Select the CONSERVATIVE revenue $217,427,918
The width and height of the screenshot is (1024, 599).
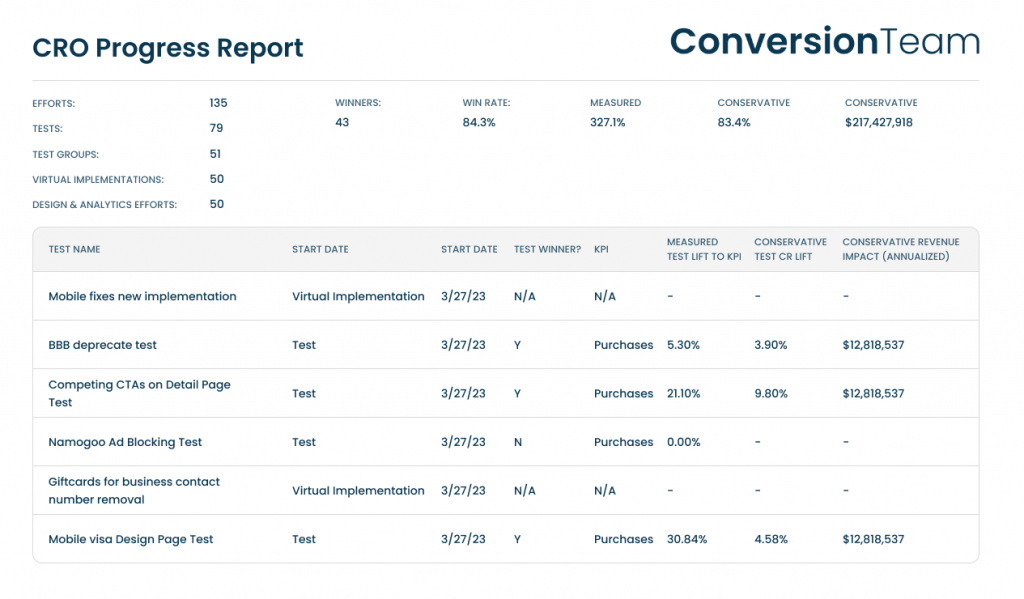coord(878,122)
